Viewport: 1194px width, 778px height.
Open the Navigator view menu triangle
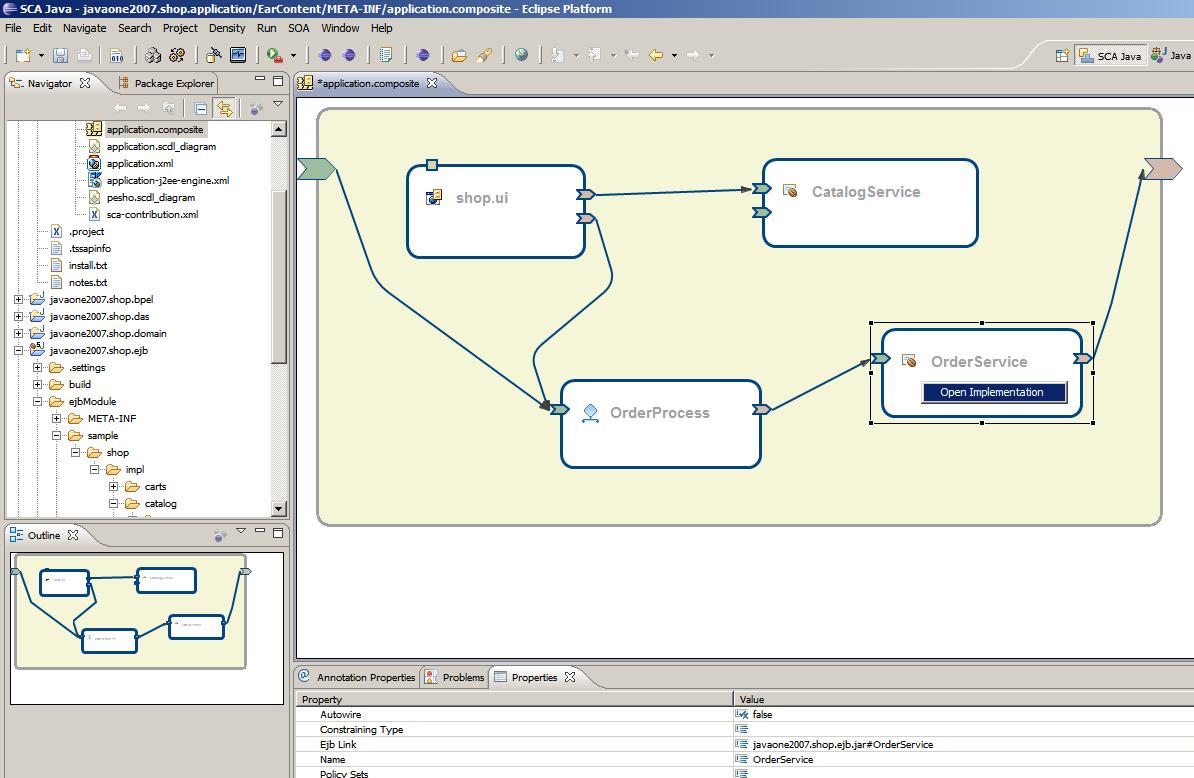pos(278,104)
